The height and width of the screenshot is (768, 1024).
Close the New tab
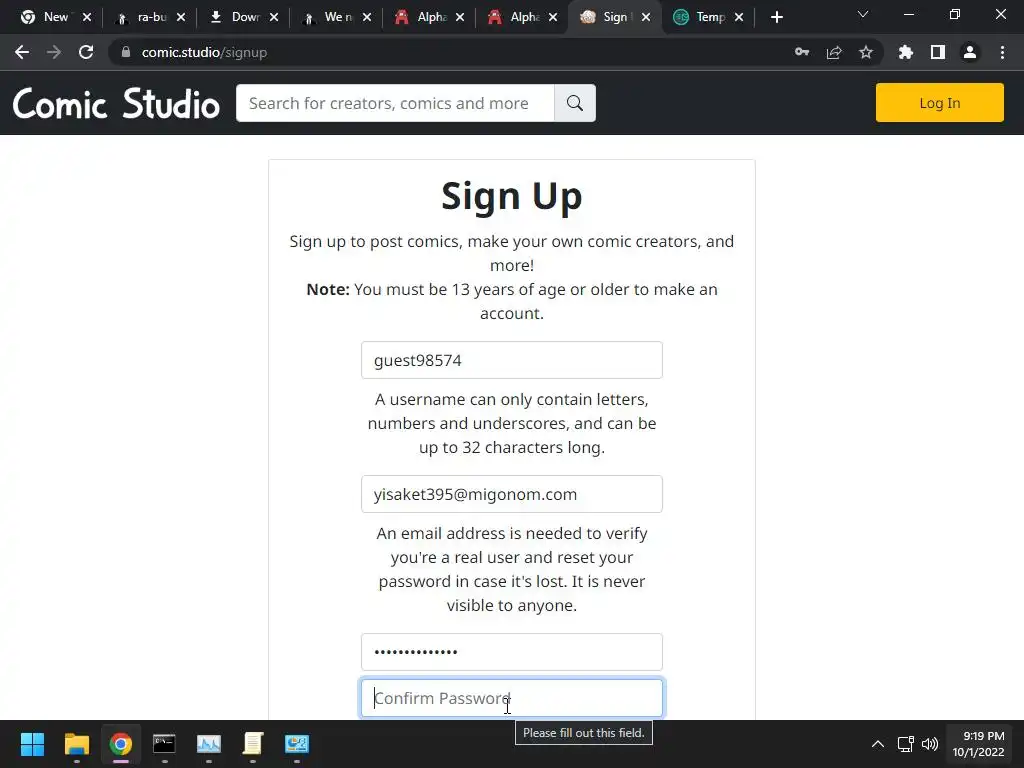point(87,17)
